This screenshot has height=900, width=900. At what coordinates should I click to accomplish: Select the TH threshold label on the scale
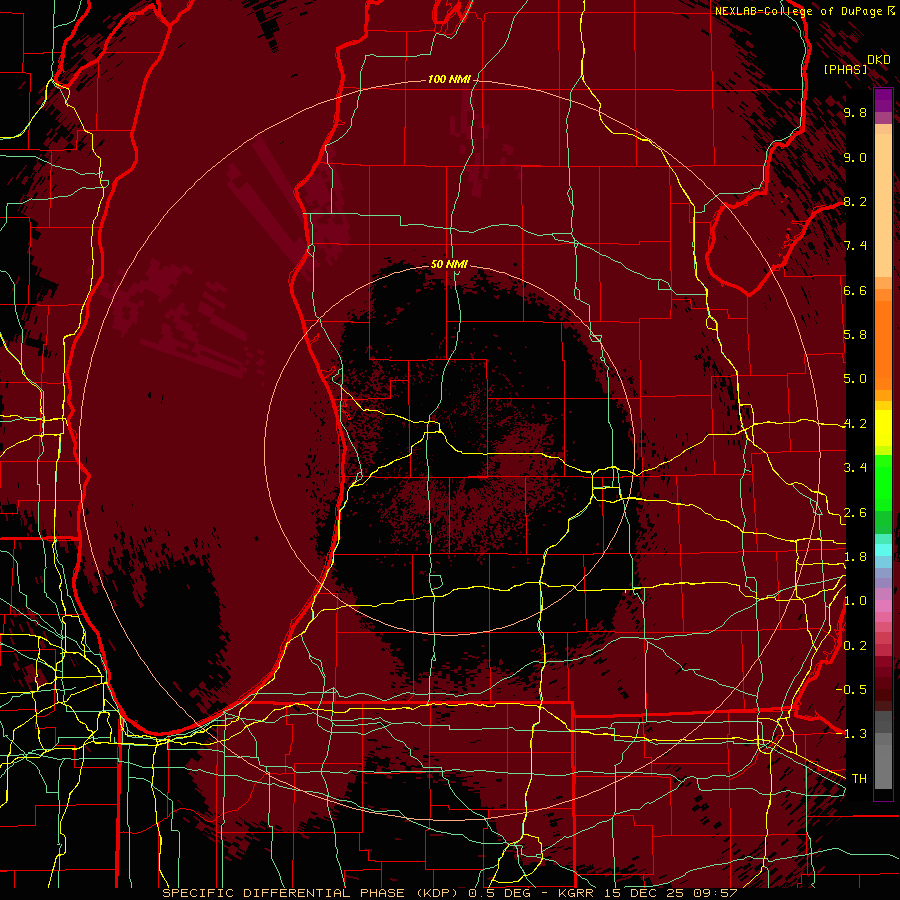[859, 779]
